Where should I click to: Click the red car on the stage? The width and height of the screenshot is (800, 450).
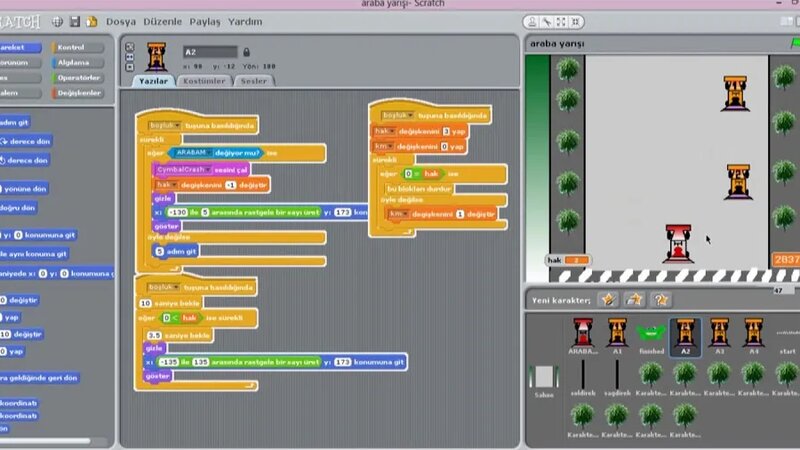(678, 244)
